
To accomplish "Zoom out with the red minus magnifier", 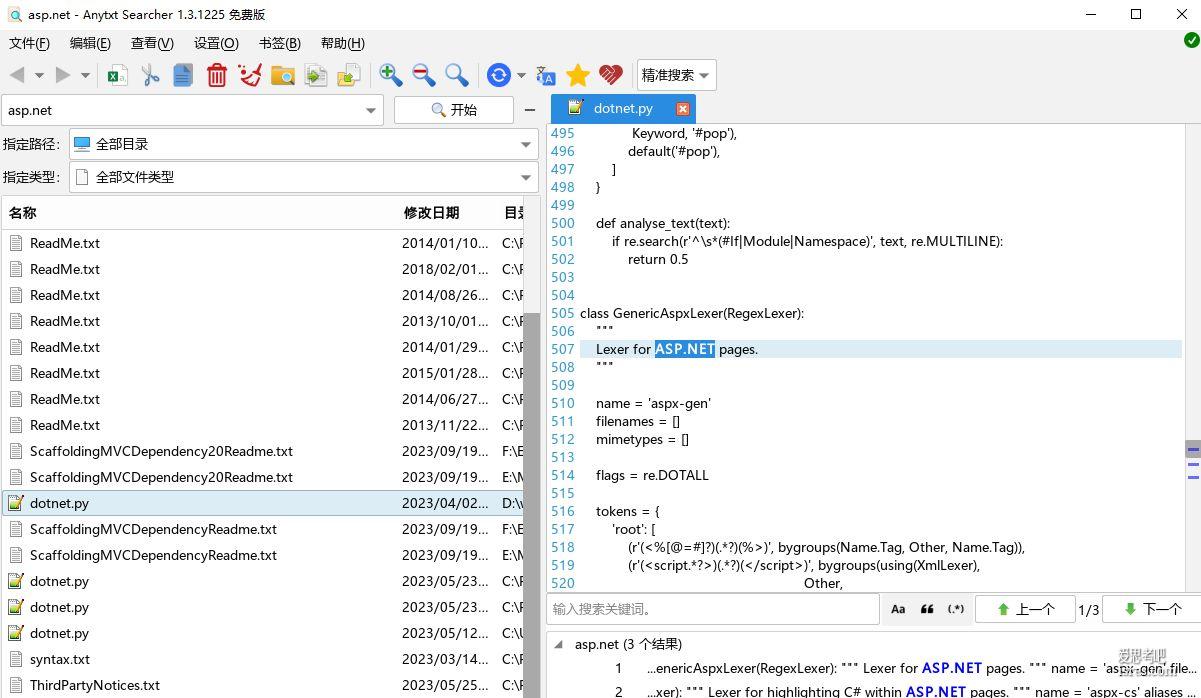I will click(424, 75).
